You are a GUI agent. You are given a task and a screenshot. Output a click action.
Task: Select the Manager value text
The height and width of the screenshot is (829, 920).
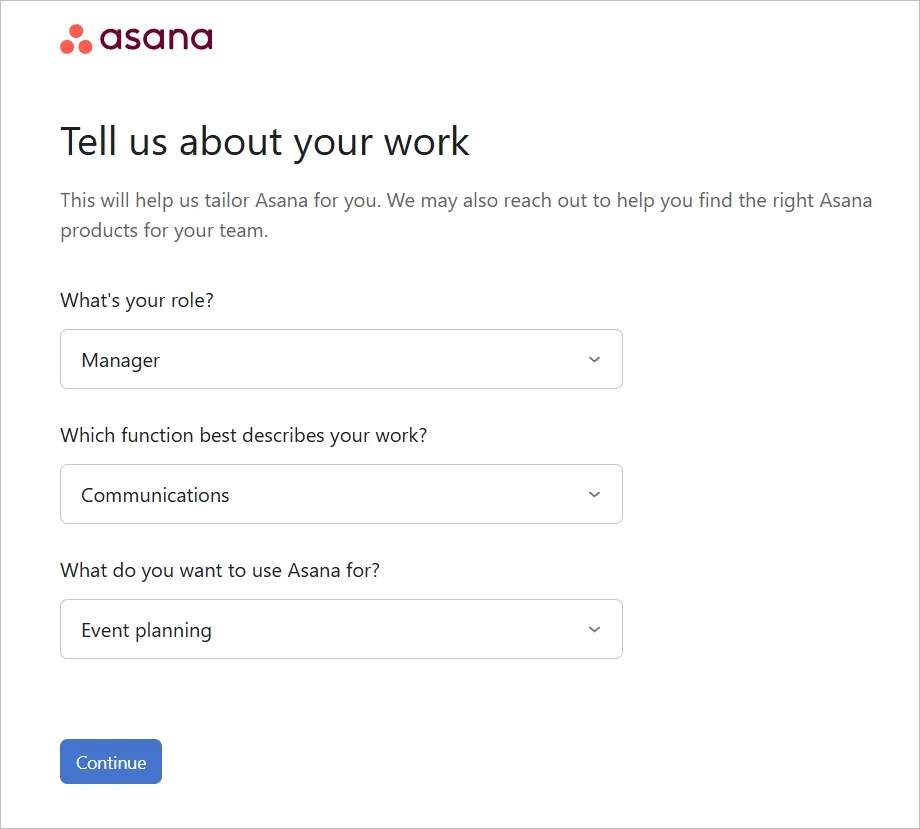tap(120, 361)
